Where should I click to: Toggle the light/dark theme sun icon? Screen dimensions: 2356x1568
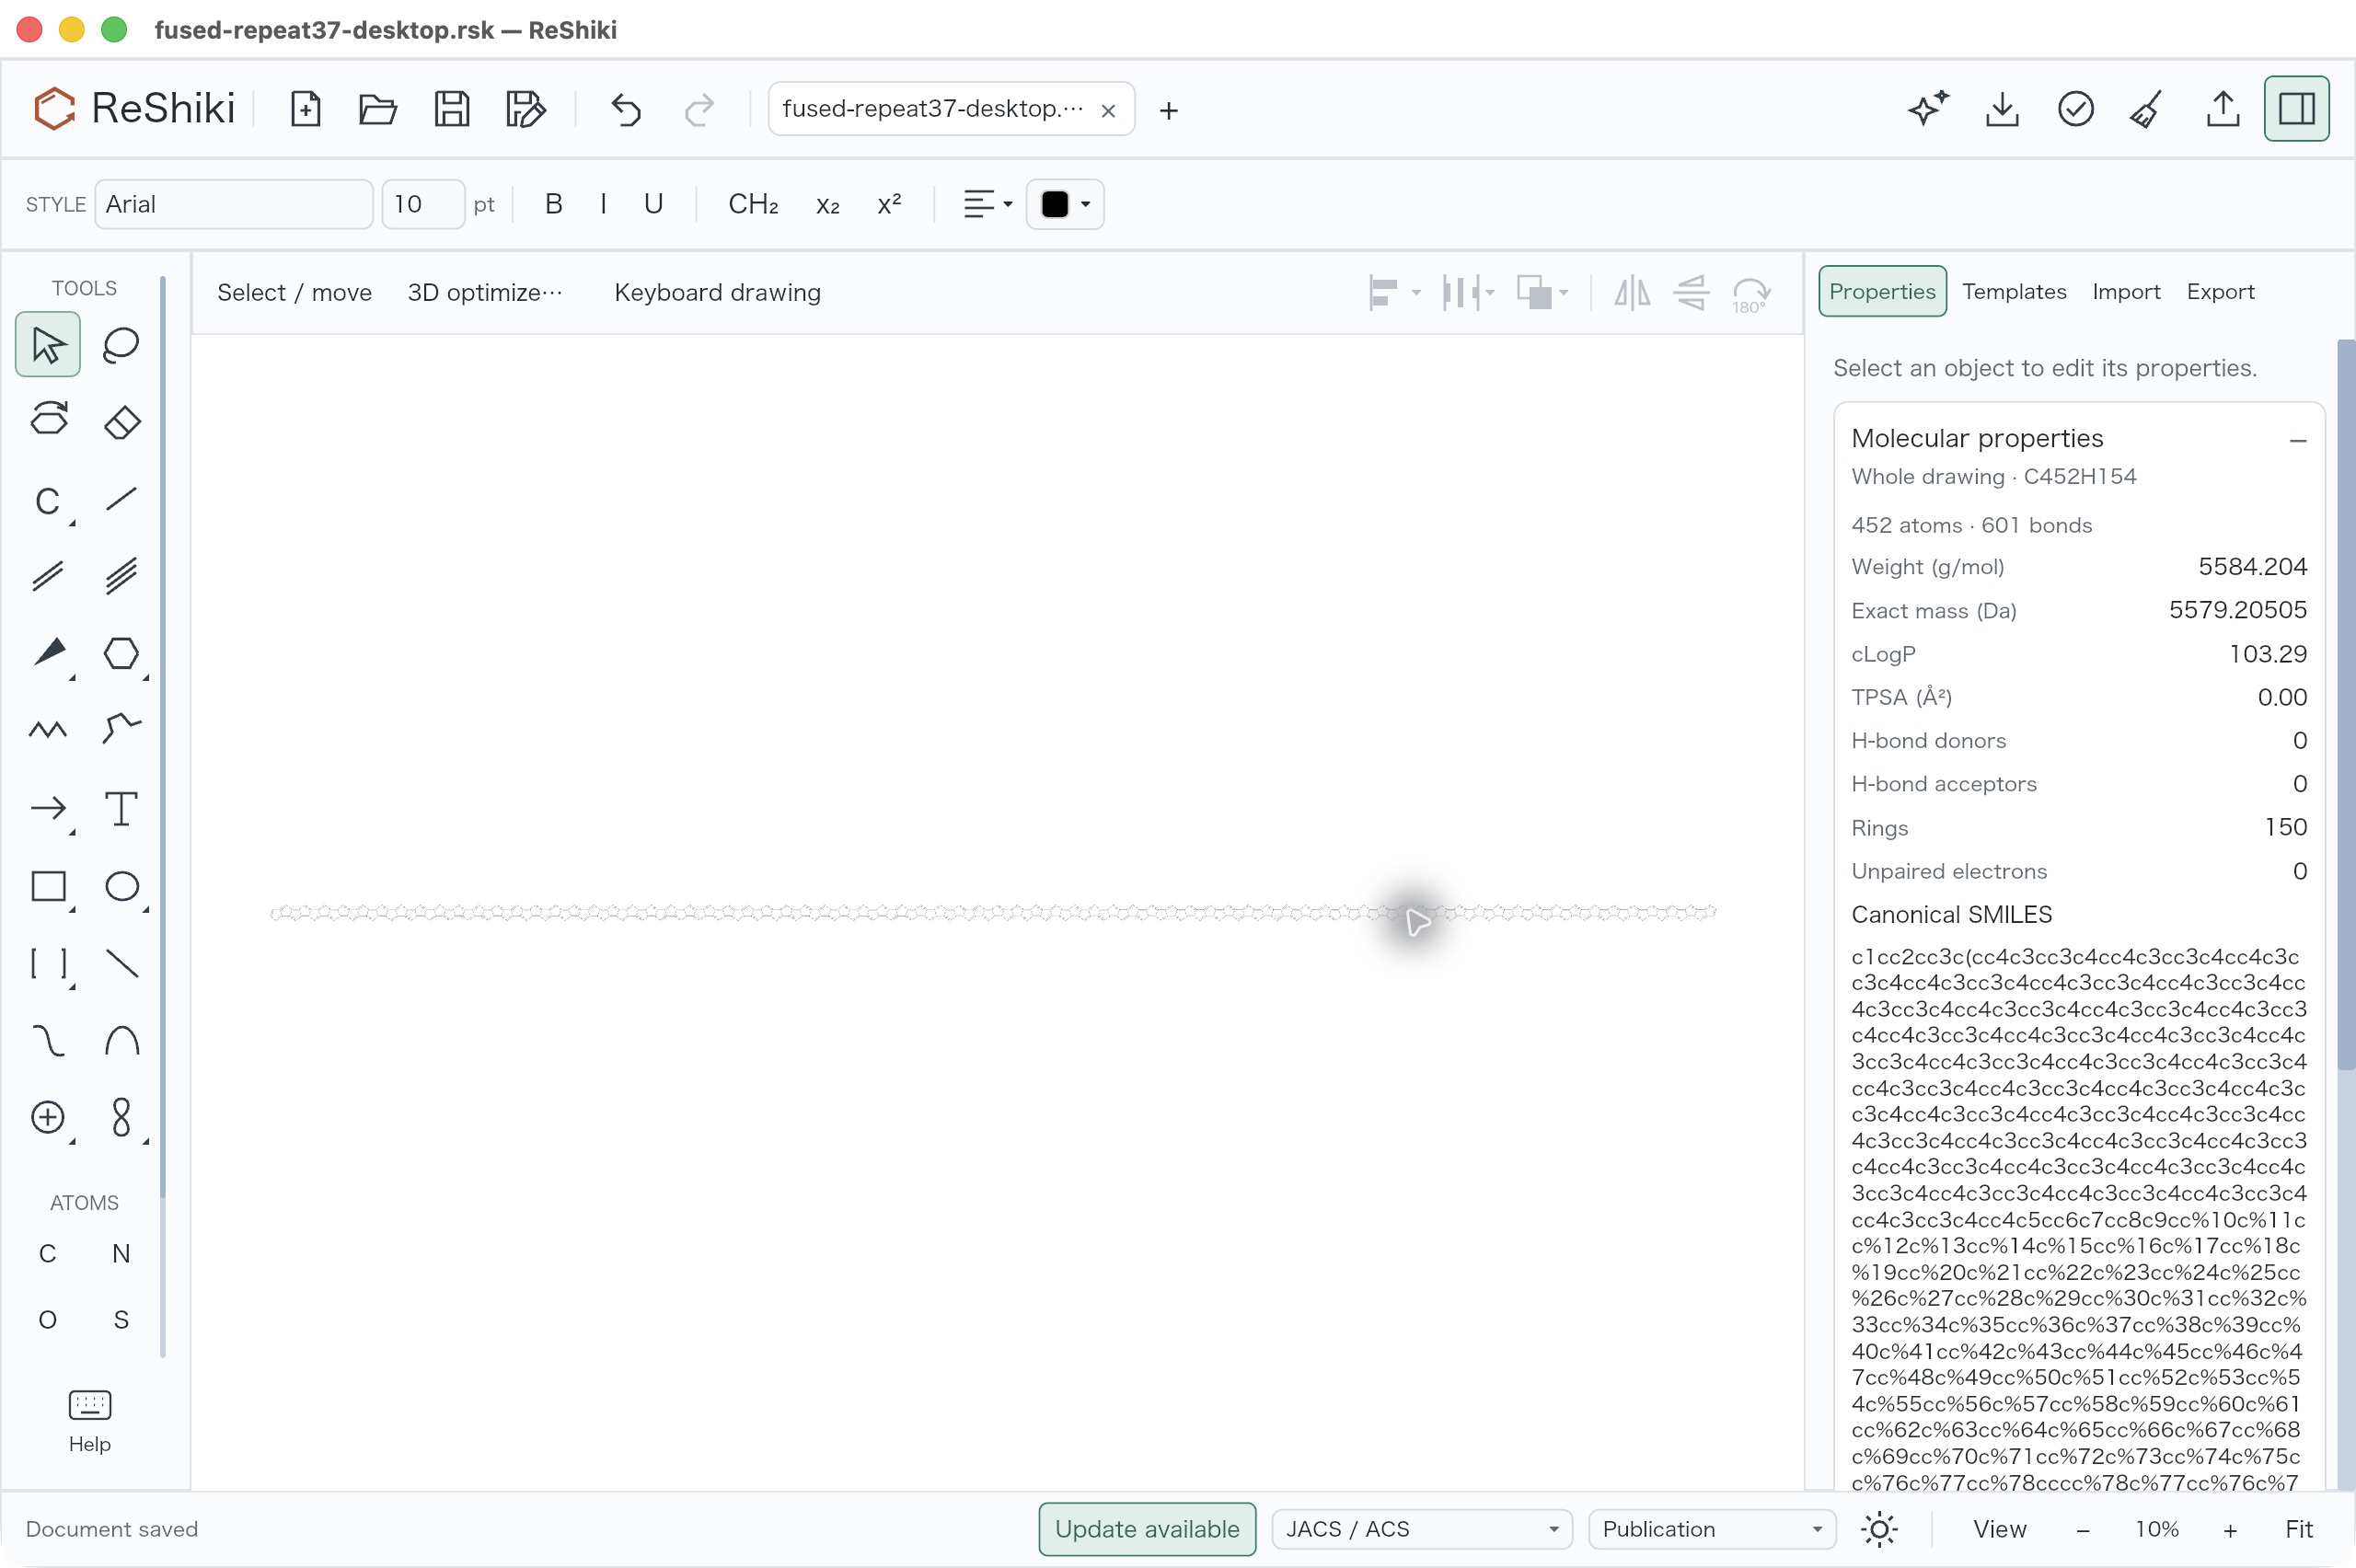point(1879,1529)
